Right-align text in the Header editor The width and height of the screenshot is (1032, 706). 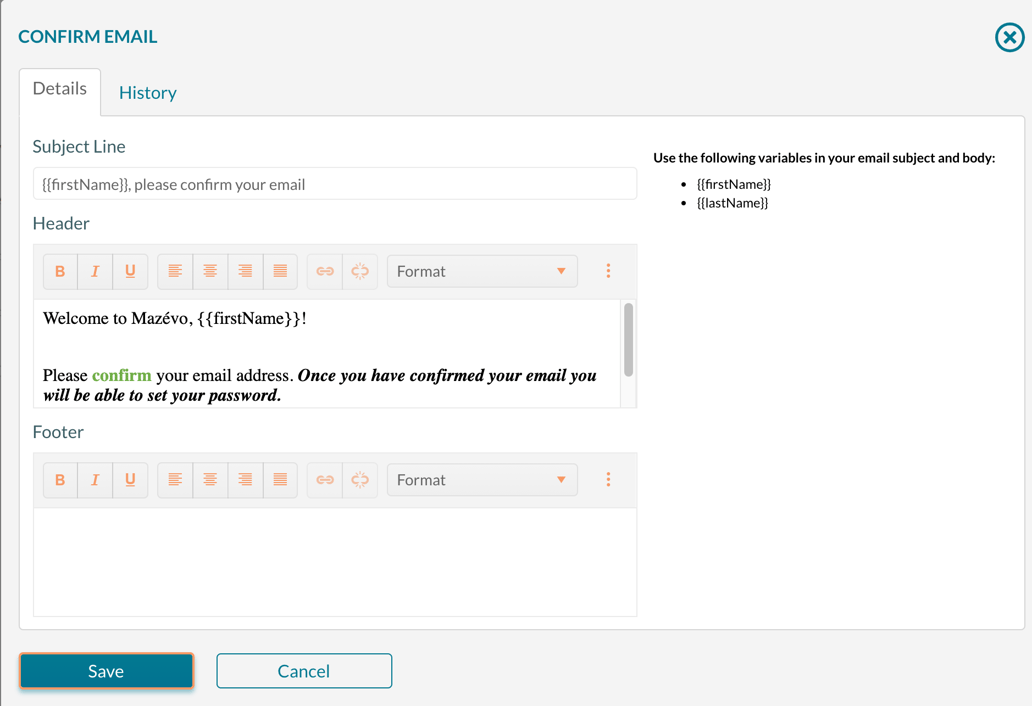(x=244, y=271)
